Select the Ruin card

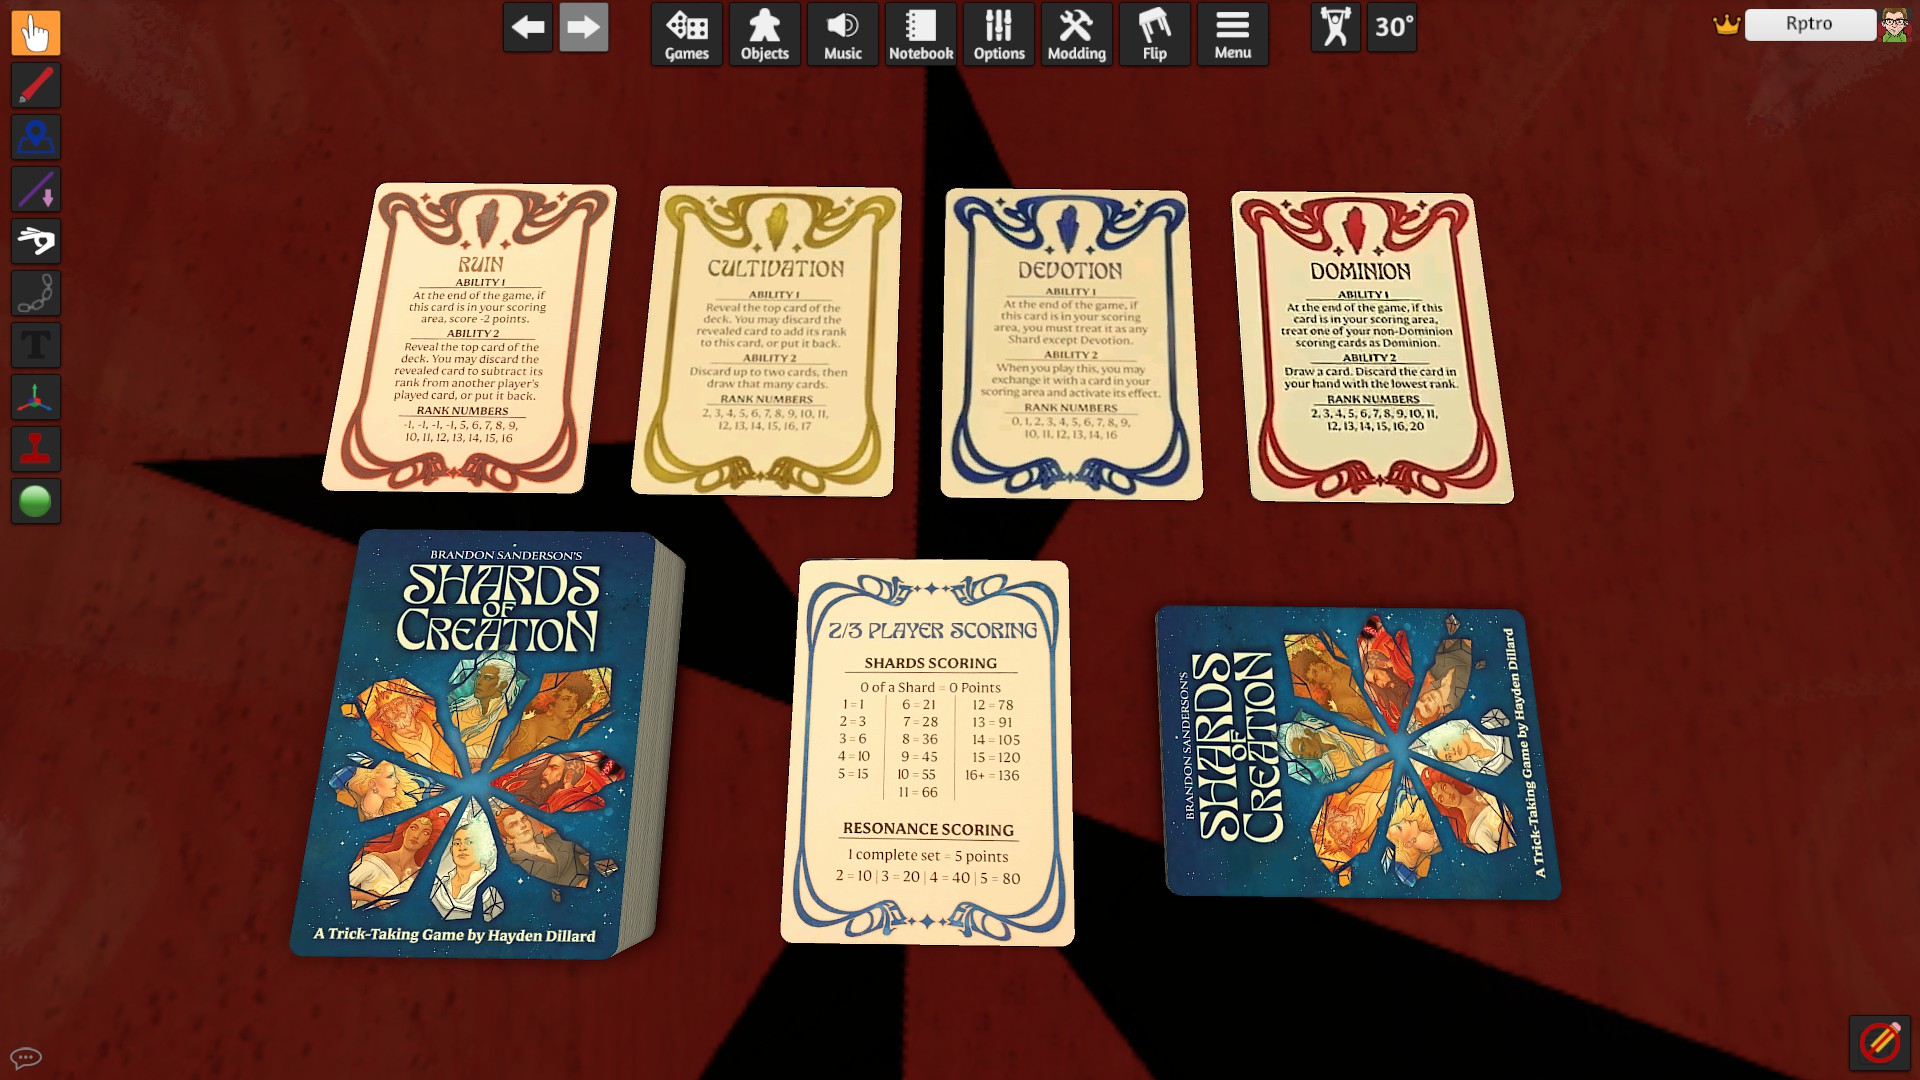470,338
